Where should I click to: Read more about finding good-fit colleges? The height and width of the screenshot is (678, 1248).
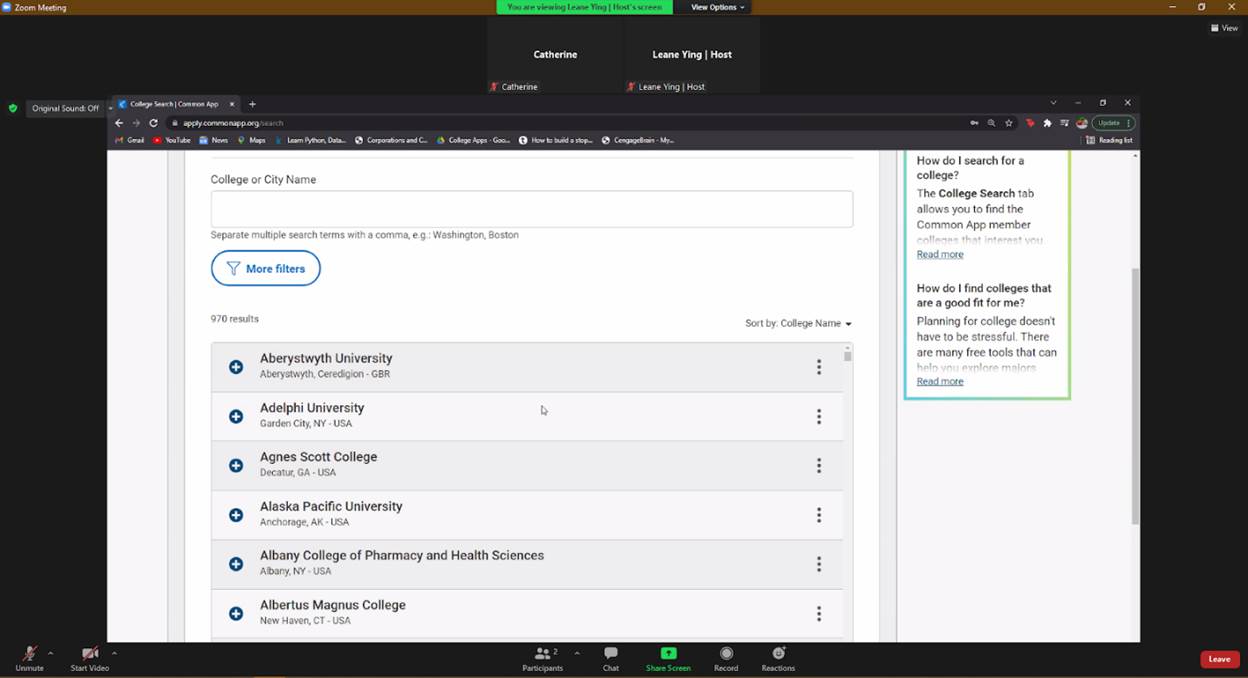[x=940, y=381]
